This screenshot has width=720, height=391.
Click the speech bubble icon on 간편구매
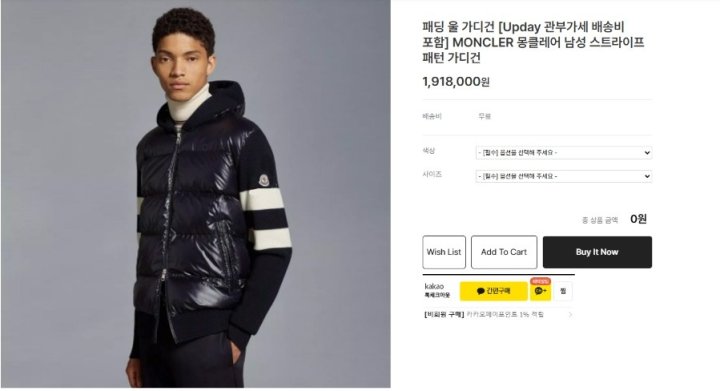pos(481,291)
